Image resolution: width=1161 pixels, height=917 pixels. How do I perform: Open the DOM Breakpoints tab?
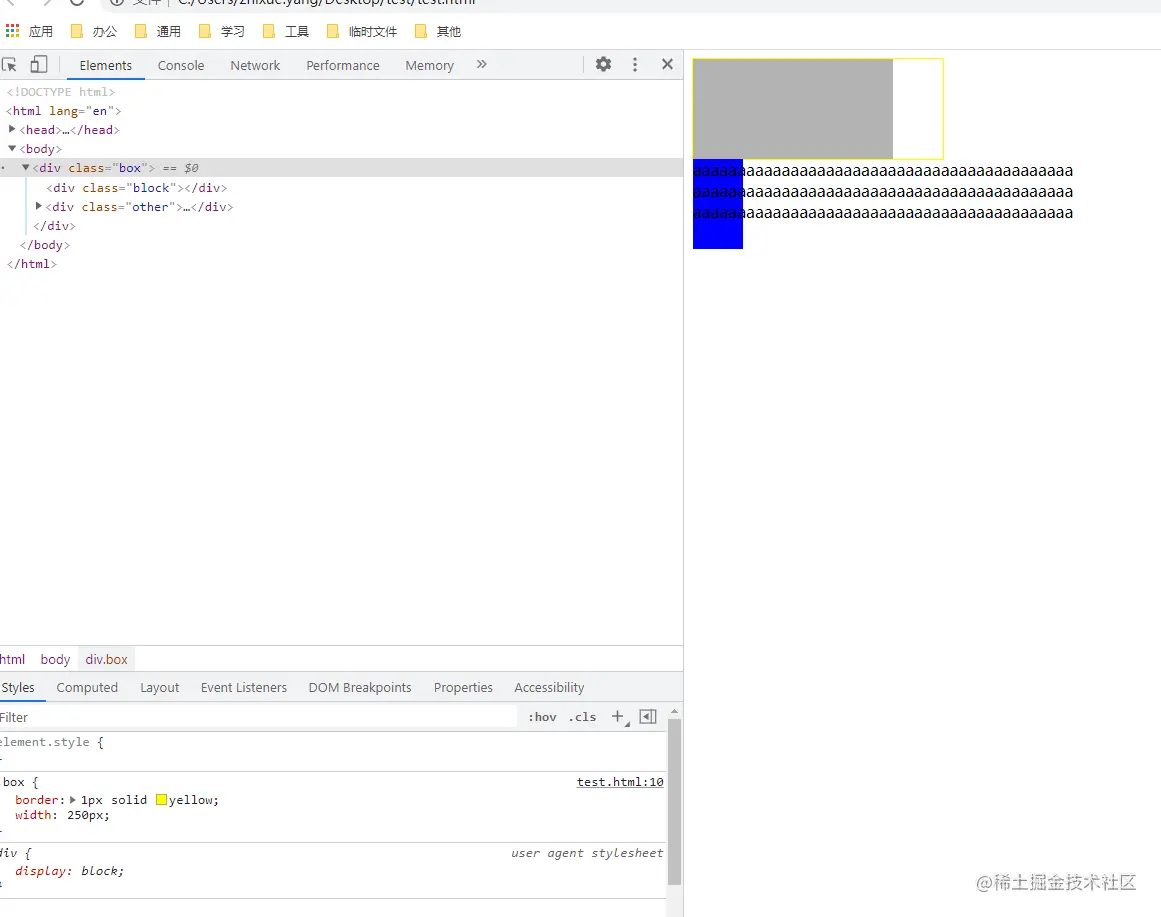click(360, 687)
